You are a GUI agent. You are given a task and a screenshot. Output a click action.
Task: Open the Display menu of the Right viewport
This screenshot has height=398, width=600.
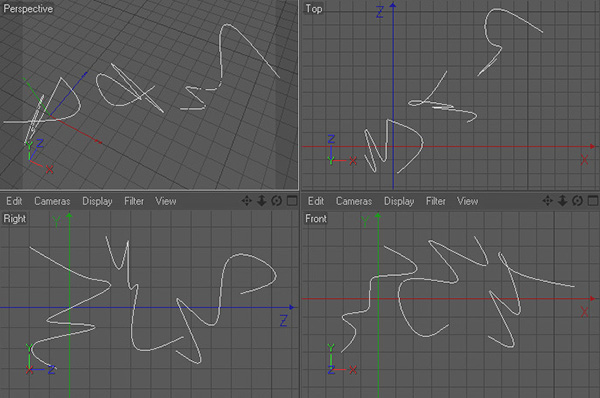click(x=97, y=201)
